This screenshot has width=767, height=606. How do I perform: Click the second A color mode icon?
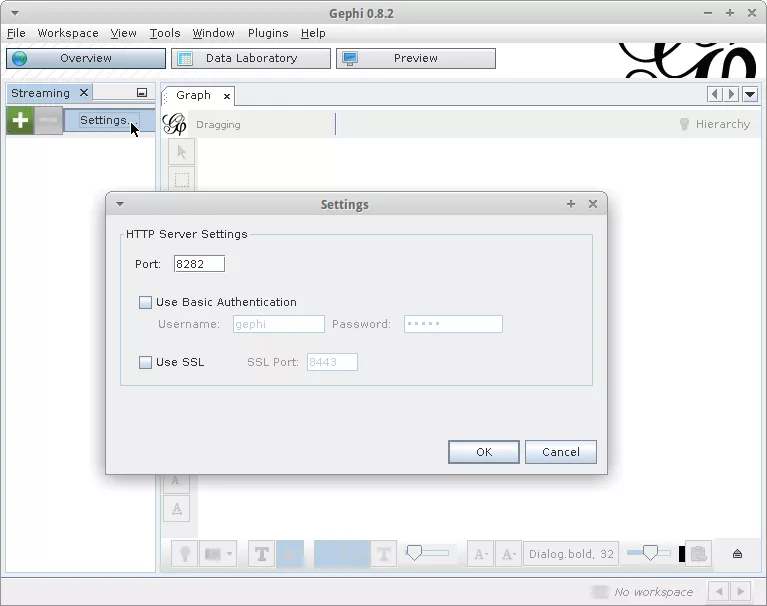pos(508,554)
